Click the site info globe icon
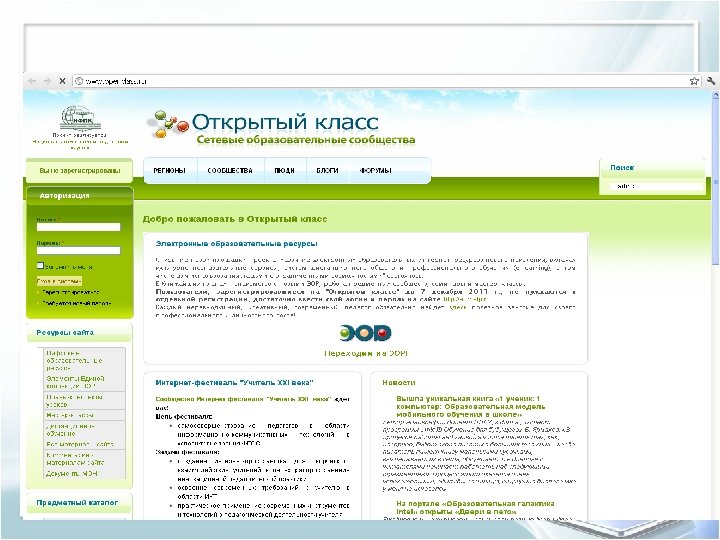This screenshot has height=540, width=720. tap(79, 81)
